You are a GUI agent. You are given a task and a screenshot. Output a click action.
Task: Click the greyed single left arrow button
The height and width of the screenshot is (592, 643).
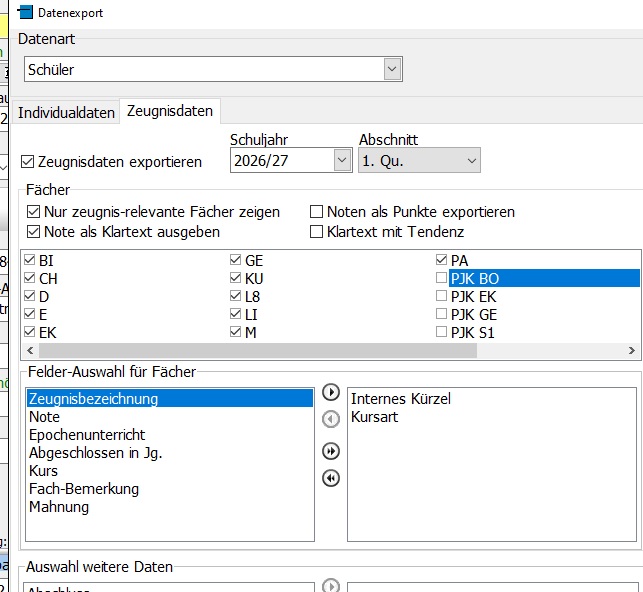click(331, 419)
